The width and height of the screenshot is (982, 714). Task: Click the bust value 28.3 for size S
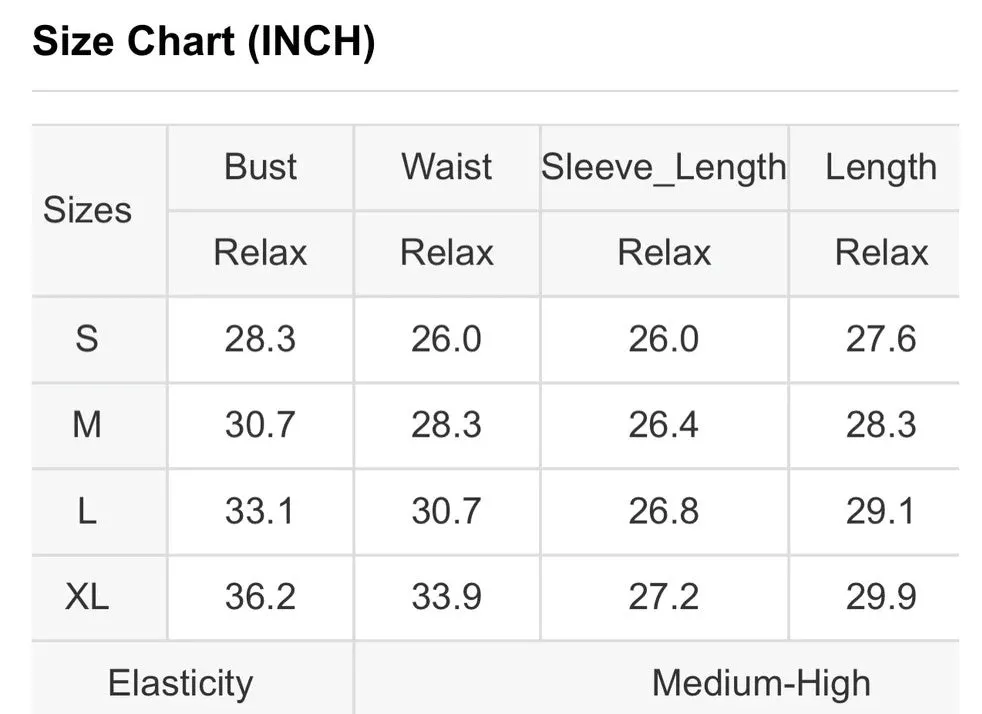(260, 339)
